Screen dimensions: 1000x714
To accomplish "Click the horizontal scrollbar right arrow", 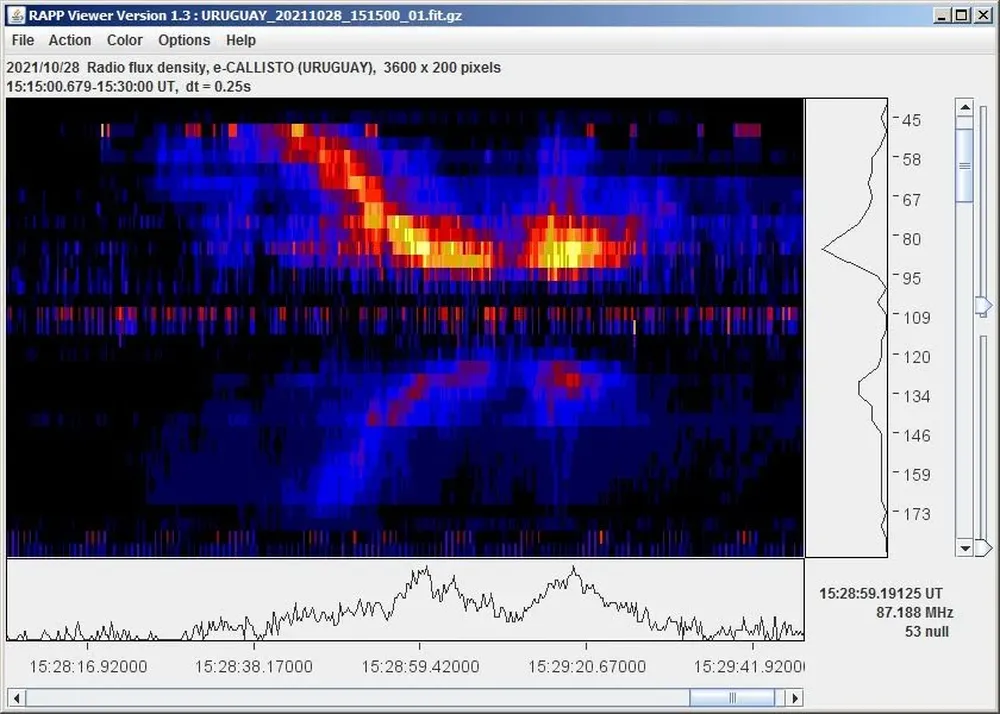I will 794,697.
